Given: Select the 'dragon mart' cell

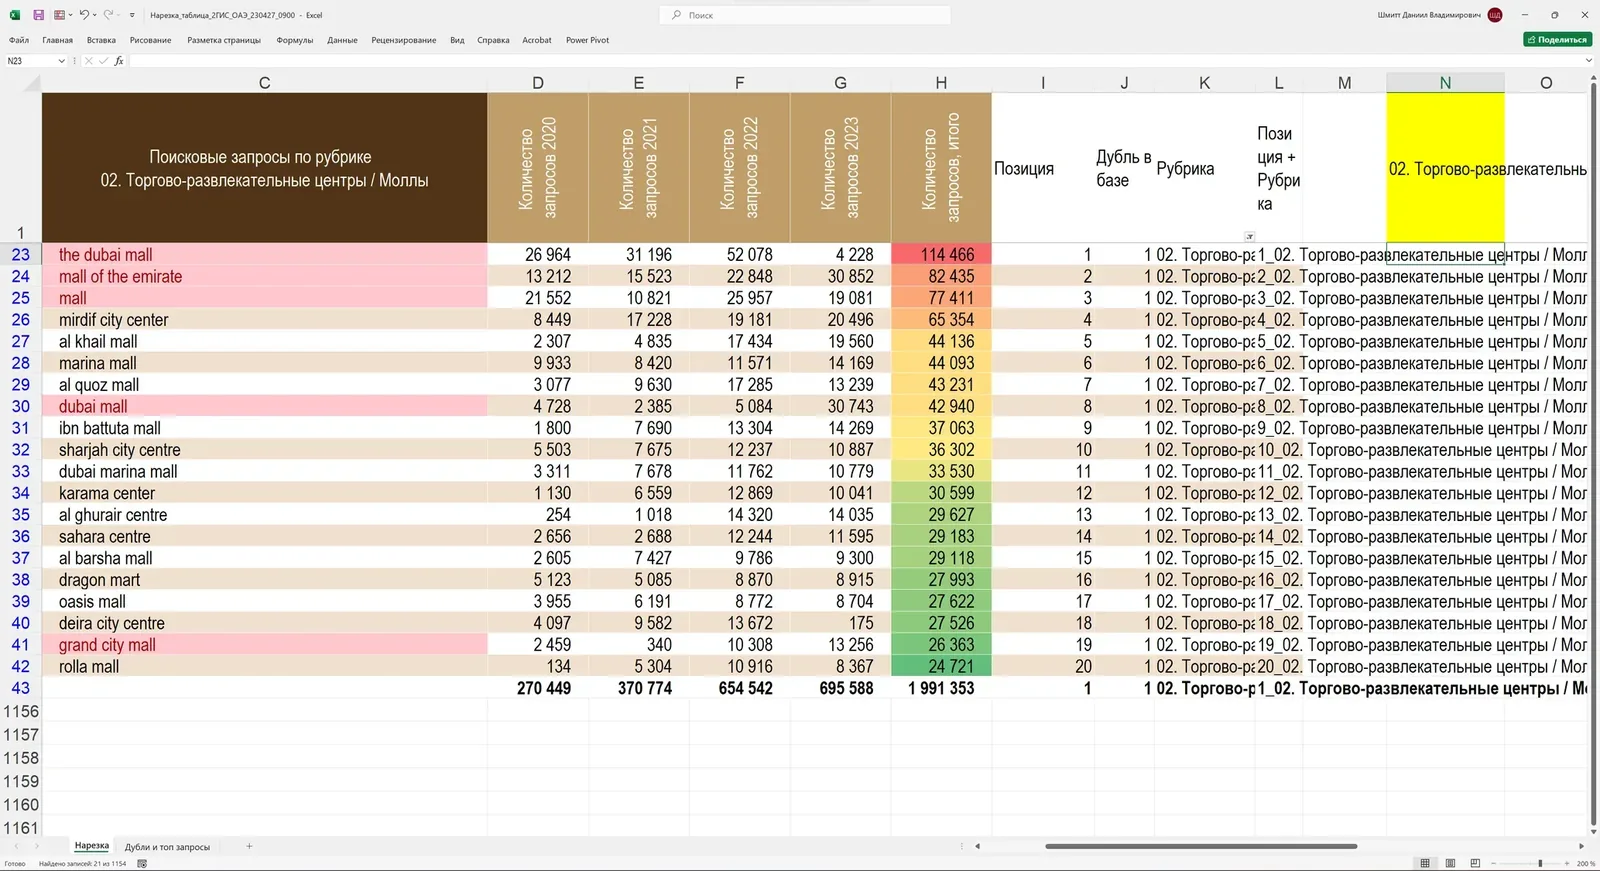Looking at the screenshot, I should [x=264, y=580].
